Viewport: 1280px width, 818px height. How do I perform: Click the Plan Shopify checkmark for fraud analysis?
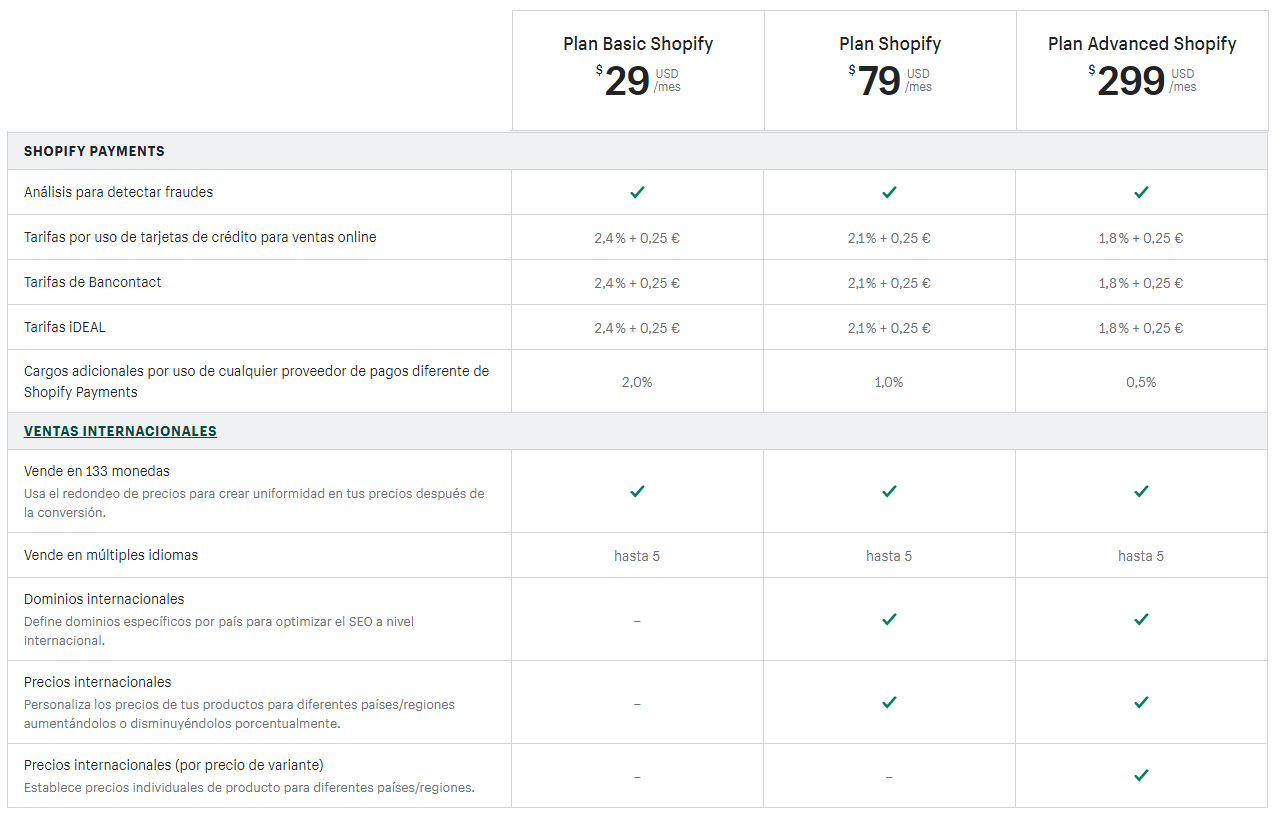tap(890, 192)
